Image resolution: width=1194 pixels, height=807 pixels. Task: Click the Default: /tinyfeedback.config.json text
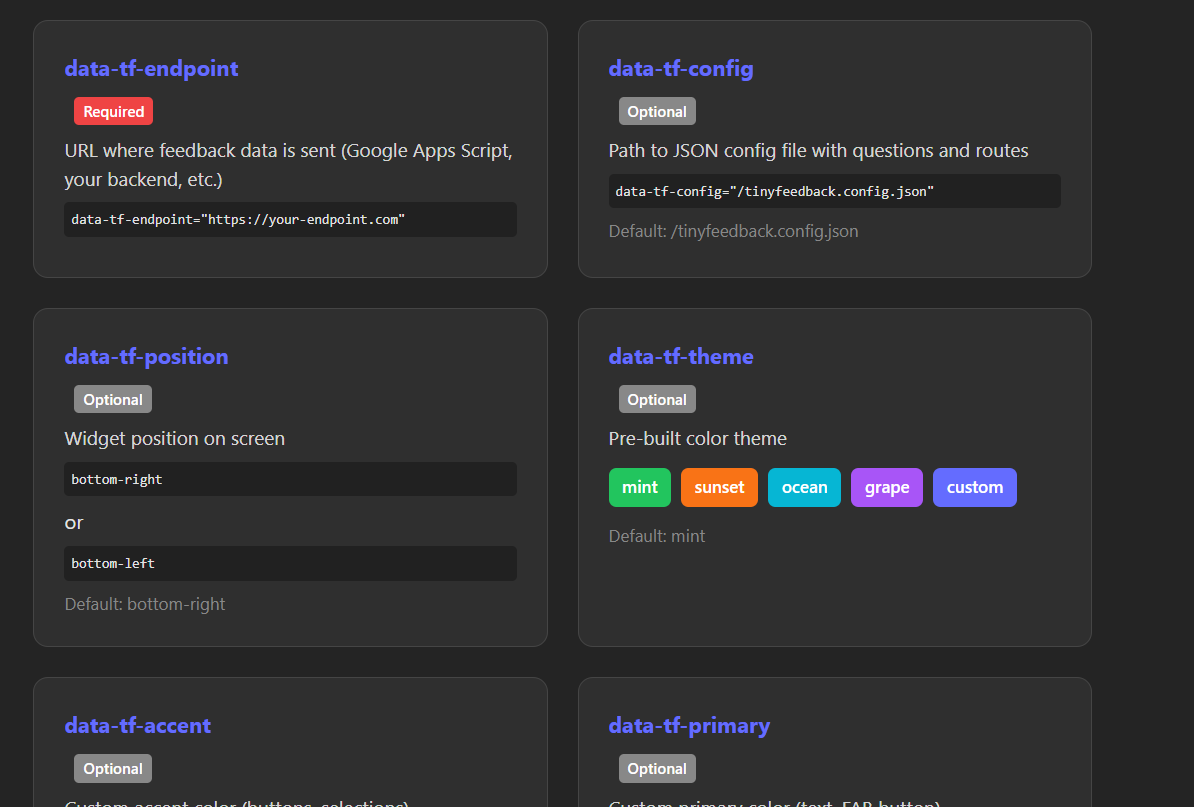click(733, 231)
